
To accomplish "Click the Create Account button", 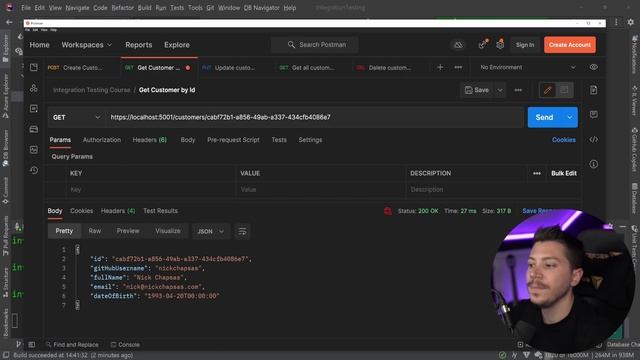I will [570, 45].
